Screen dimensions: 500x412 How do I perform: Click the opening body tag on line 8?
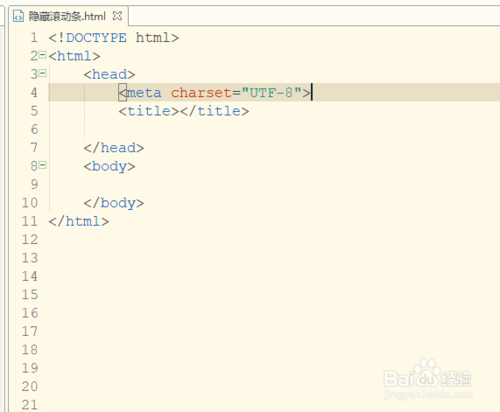(x=109, y=166)
